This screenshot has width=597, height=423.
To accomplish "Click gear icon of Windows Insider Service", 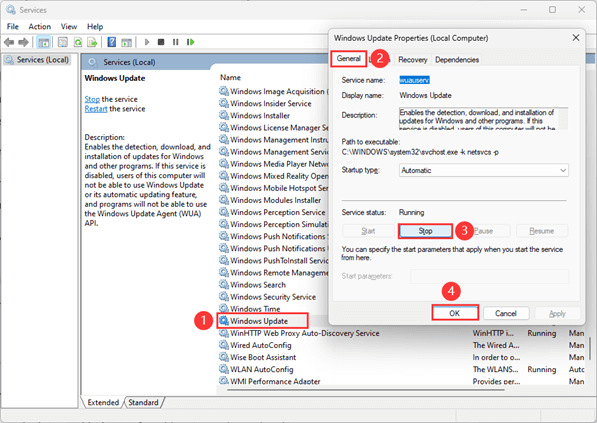I will coord(224,103).
